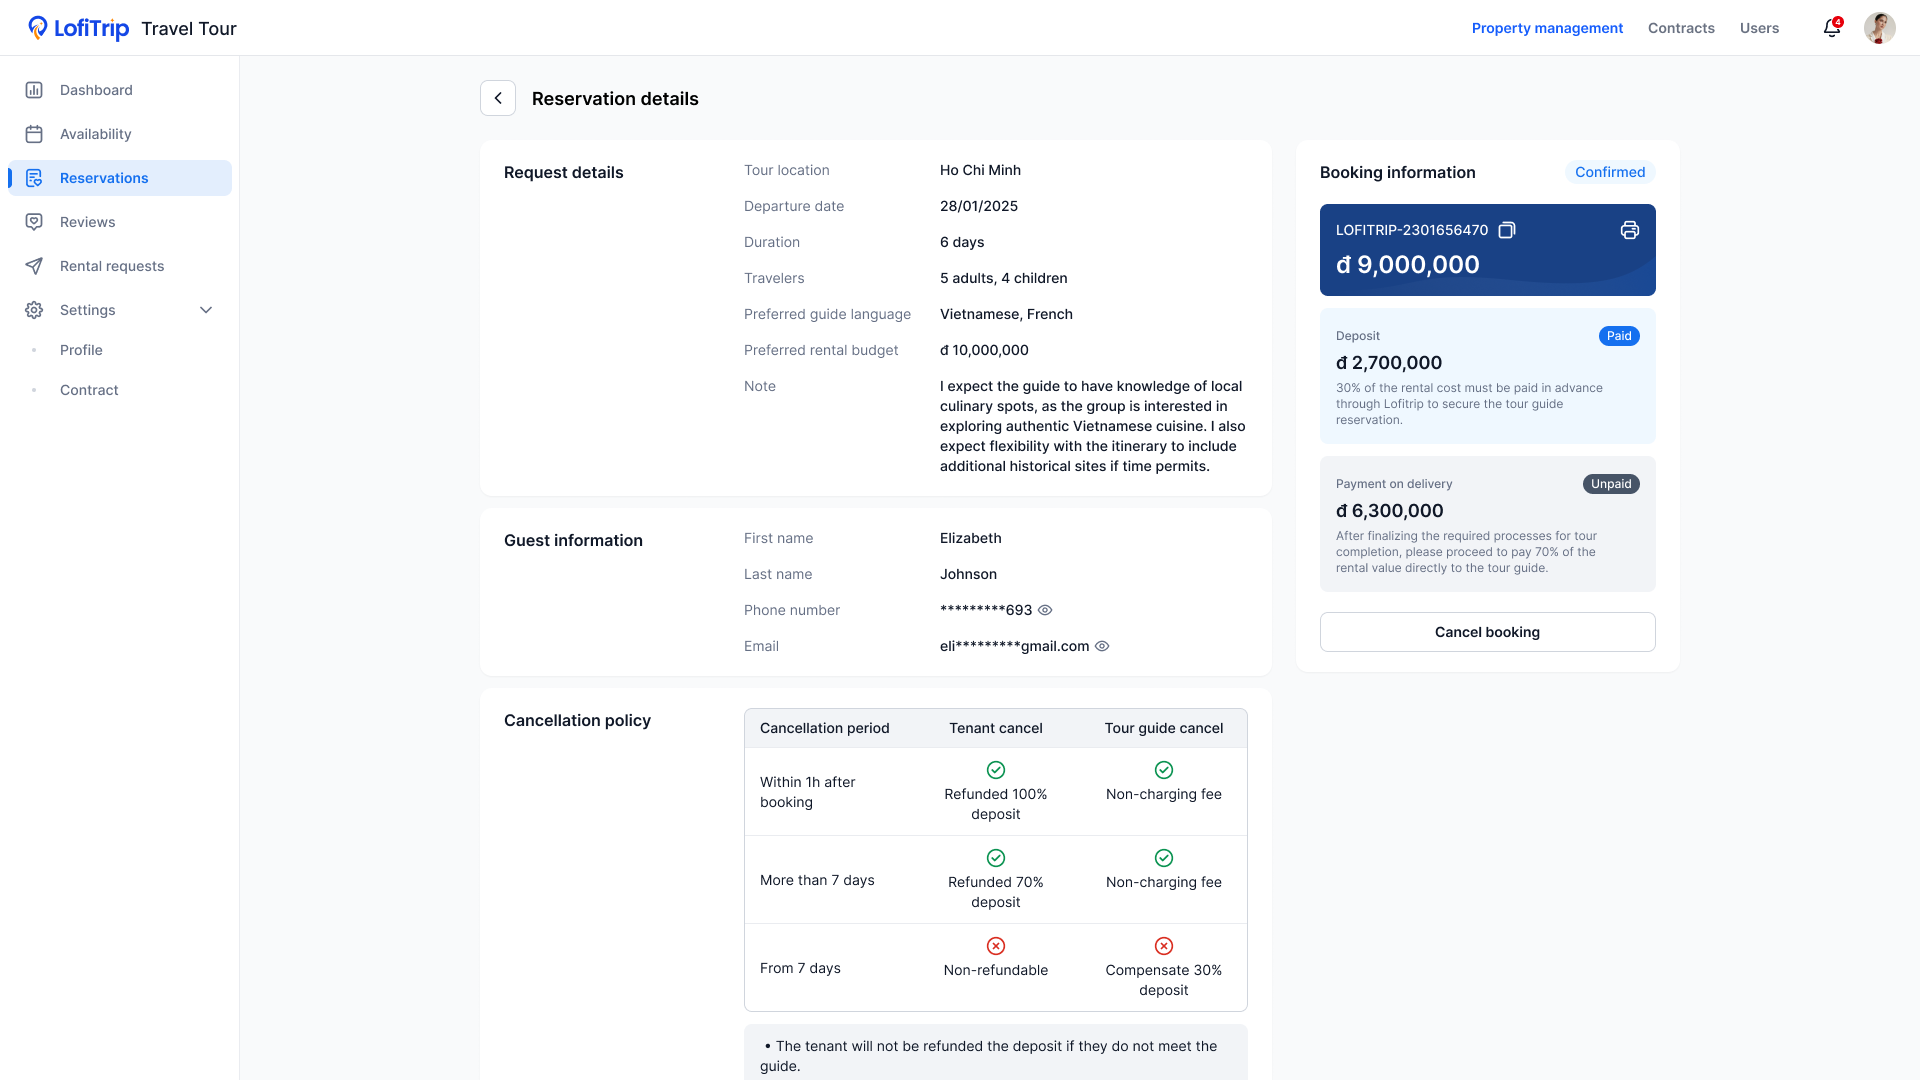Click the Confirmed status badge
Screen dimensions: 1920x1080
point(1610,172)
